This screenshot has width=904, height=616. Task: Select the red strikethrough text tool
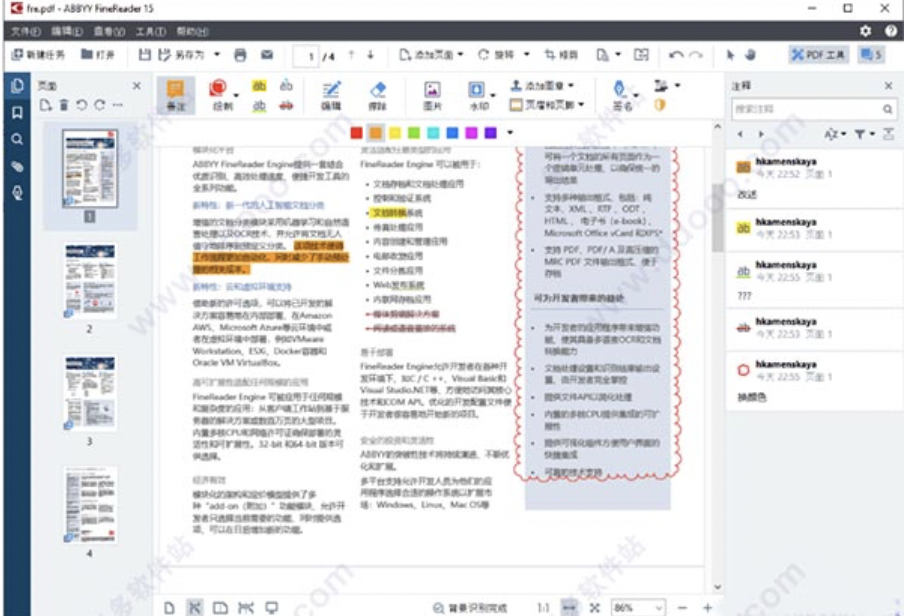pyautogui.click(x=286, y=106)
